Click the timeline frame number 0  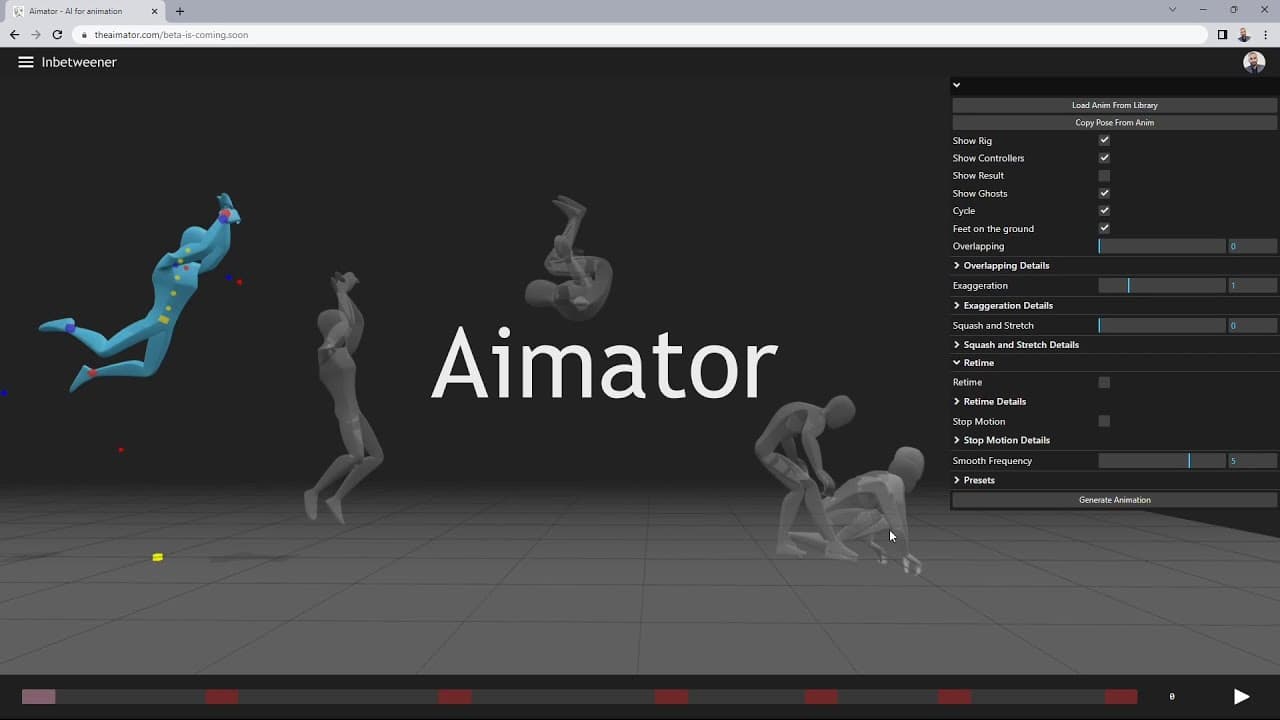click(x=1172, y=697)
